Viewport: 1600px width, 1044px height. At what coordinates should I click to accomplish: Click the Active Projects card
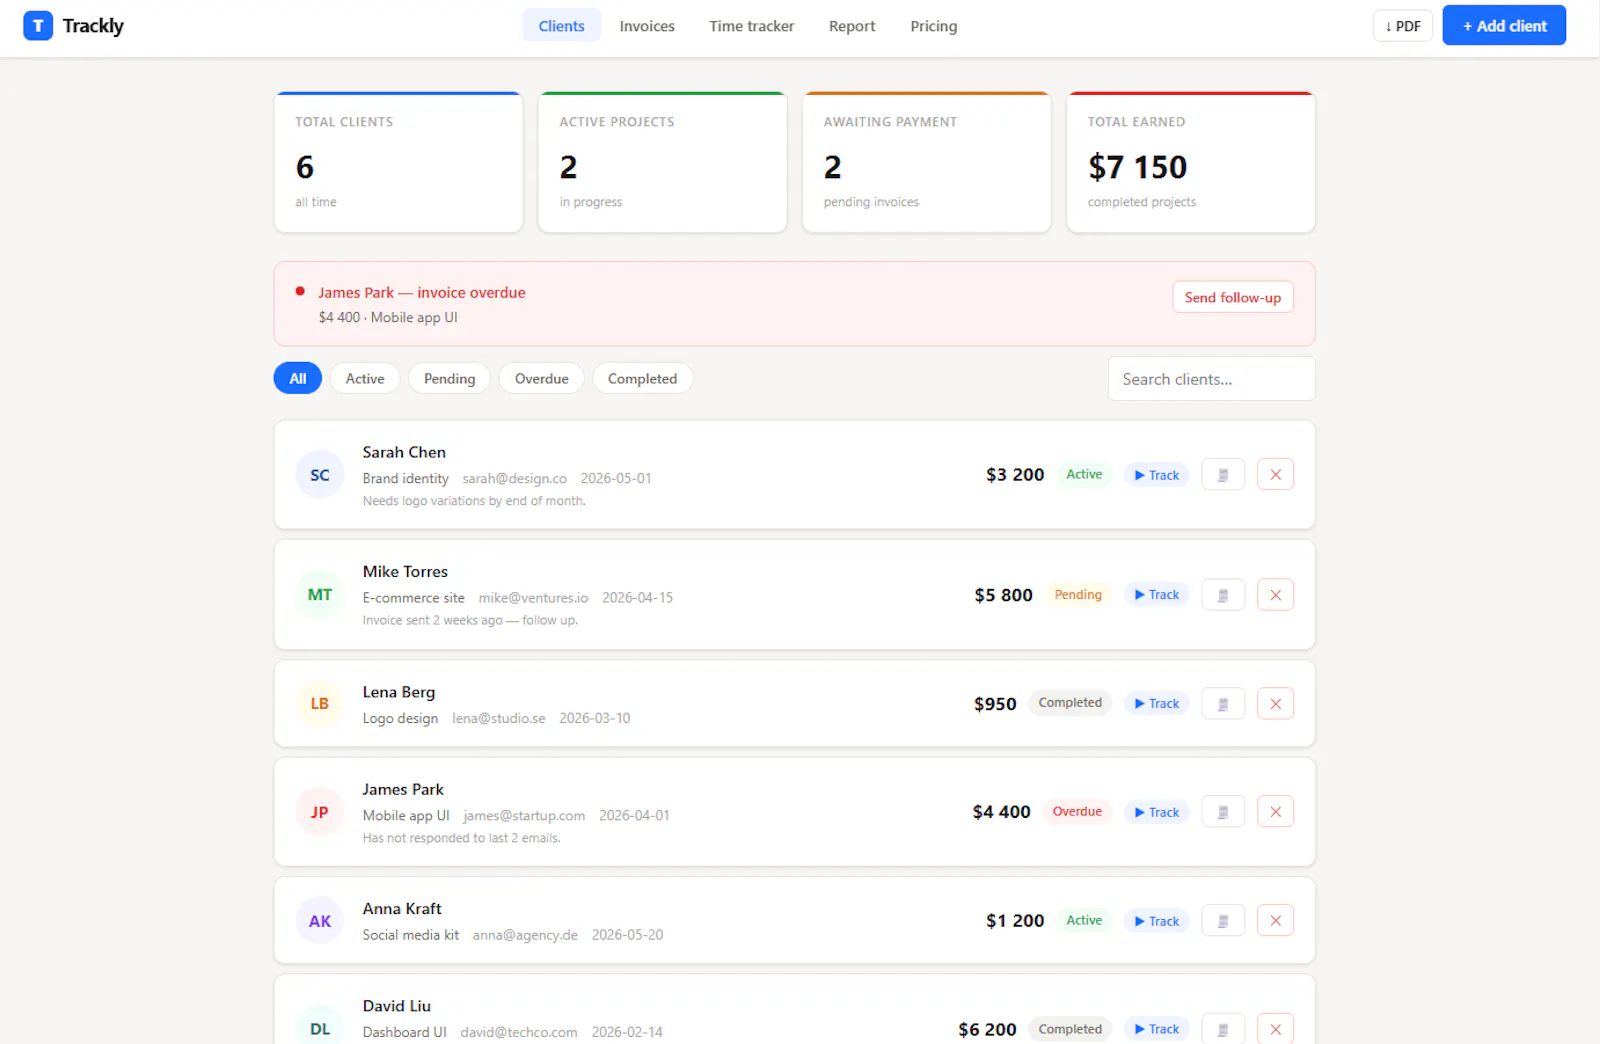coord(663,162)
